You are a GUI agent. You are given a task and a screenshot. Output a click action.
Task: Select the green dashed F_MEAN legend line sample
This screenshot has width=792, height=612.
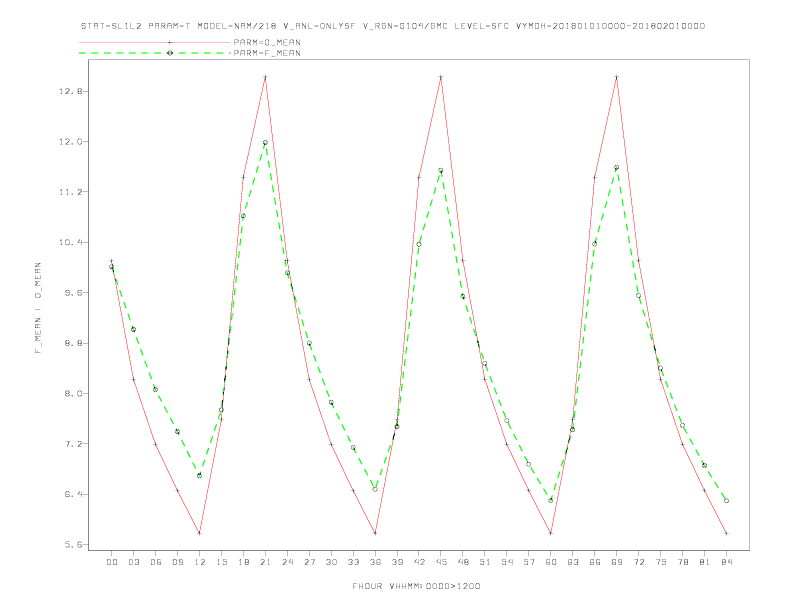[155, 53]
